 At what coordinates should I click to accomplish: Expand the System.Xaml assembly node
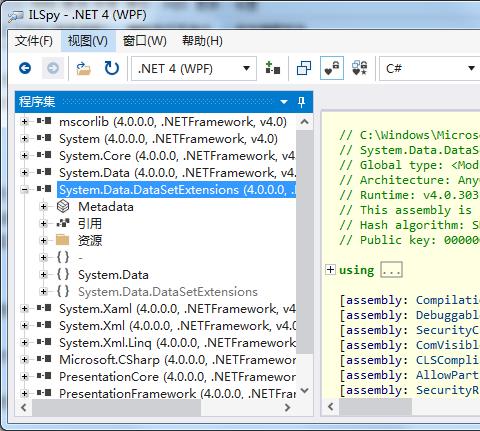coord(24,309)
